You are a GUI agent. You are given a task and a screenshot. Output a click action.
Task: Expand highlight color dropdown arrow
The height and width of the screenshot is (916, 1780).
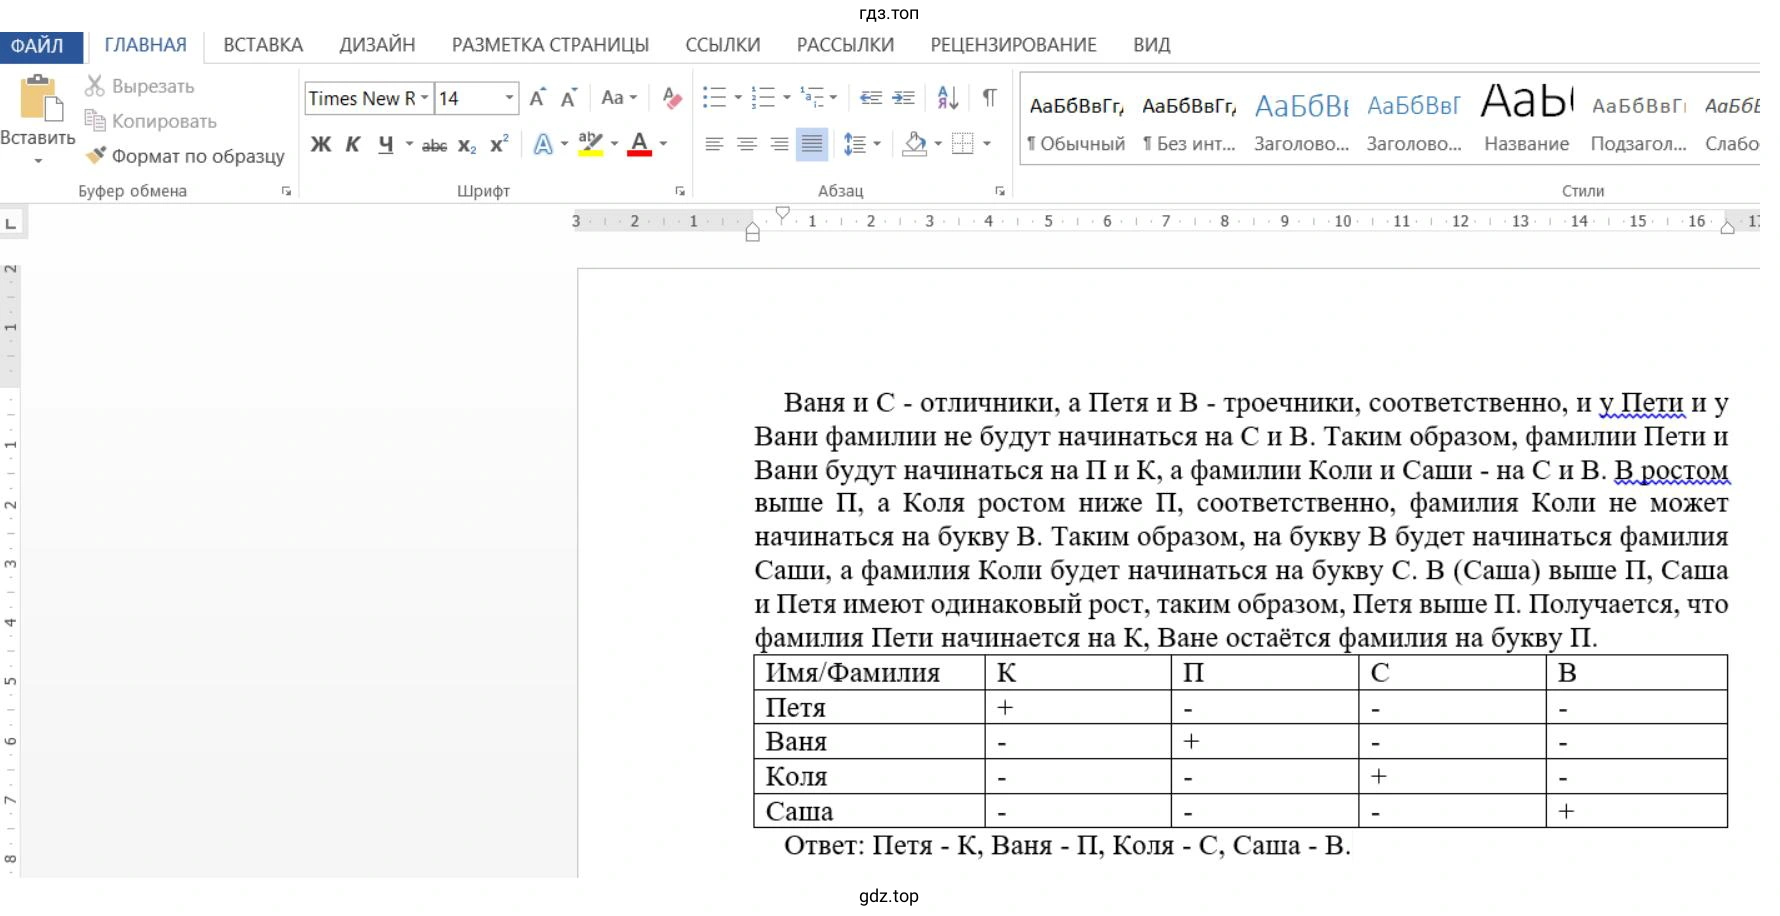(614, 145)
